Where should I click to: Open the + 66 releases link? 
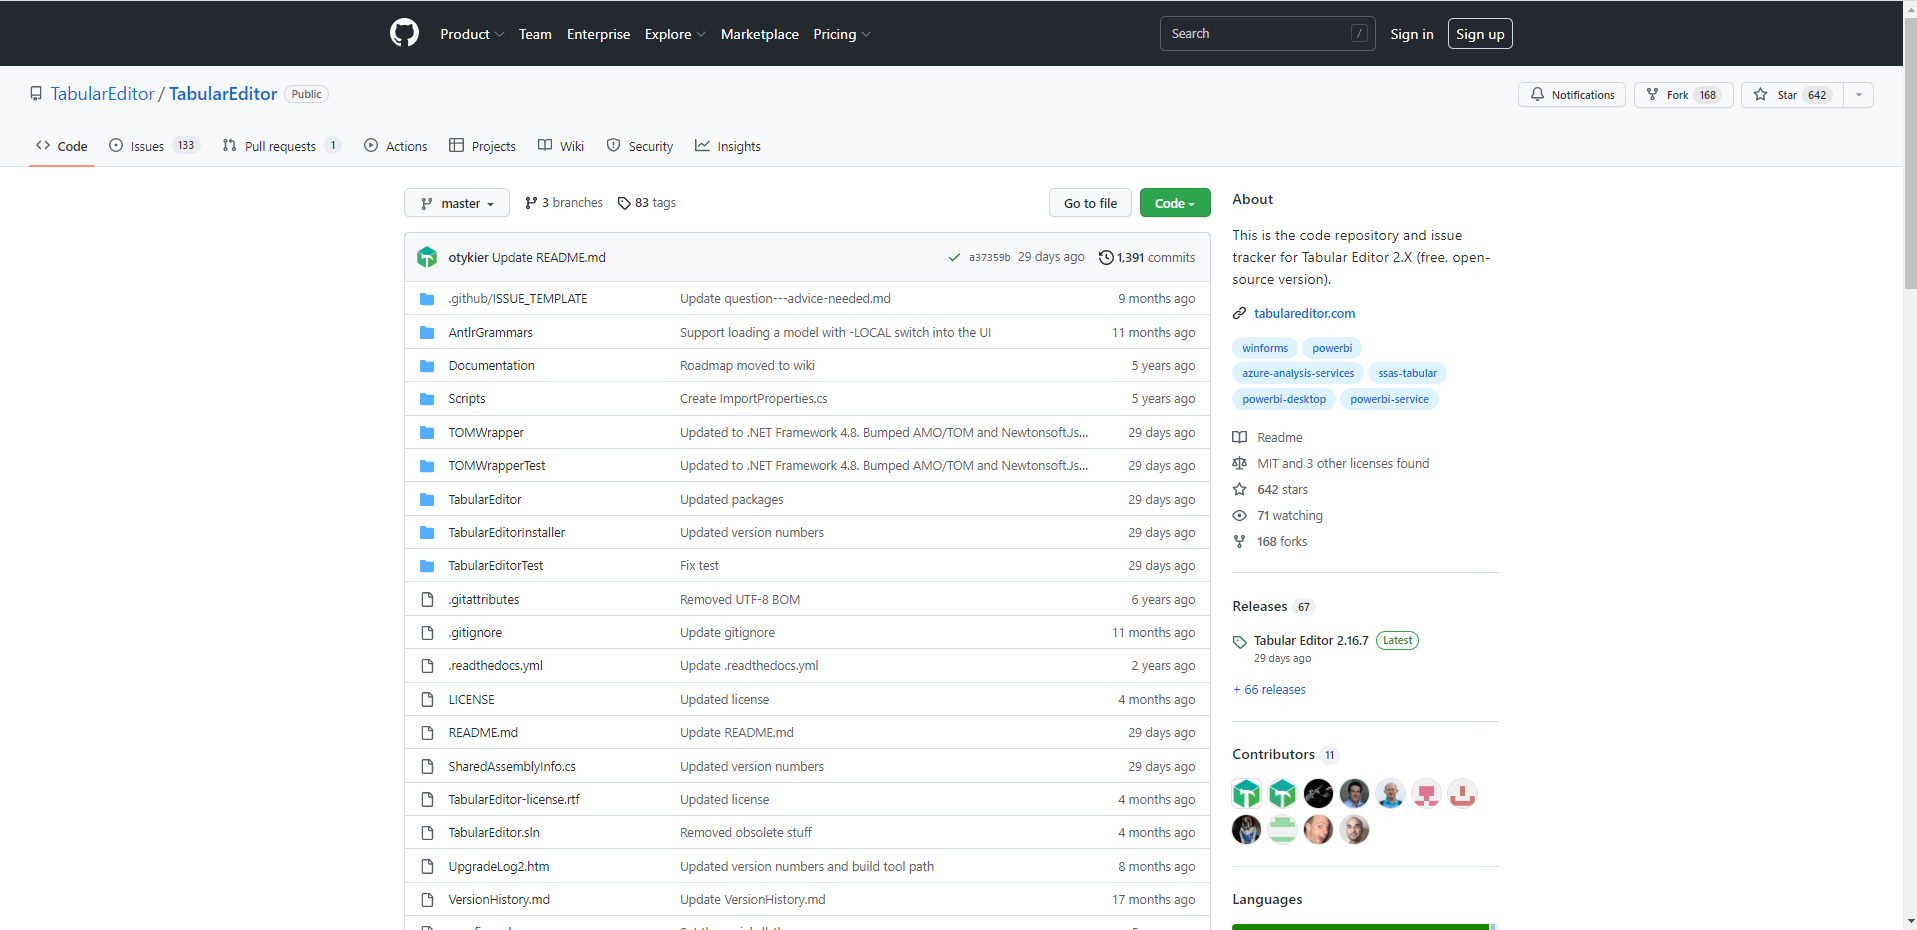click(1269, 689)
